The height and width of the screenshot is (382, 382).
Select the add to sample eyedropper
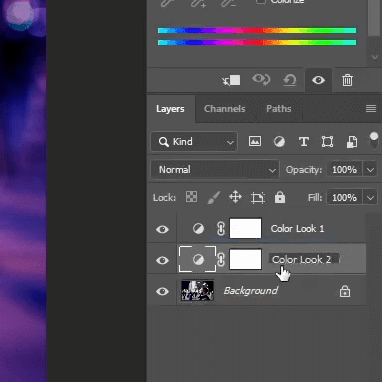coord(199,3)
